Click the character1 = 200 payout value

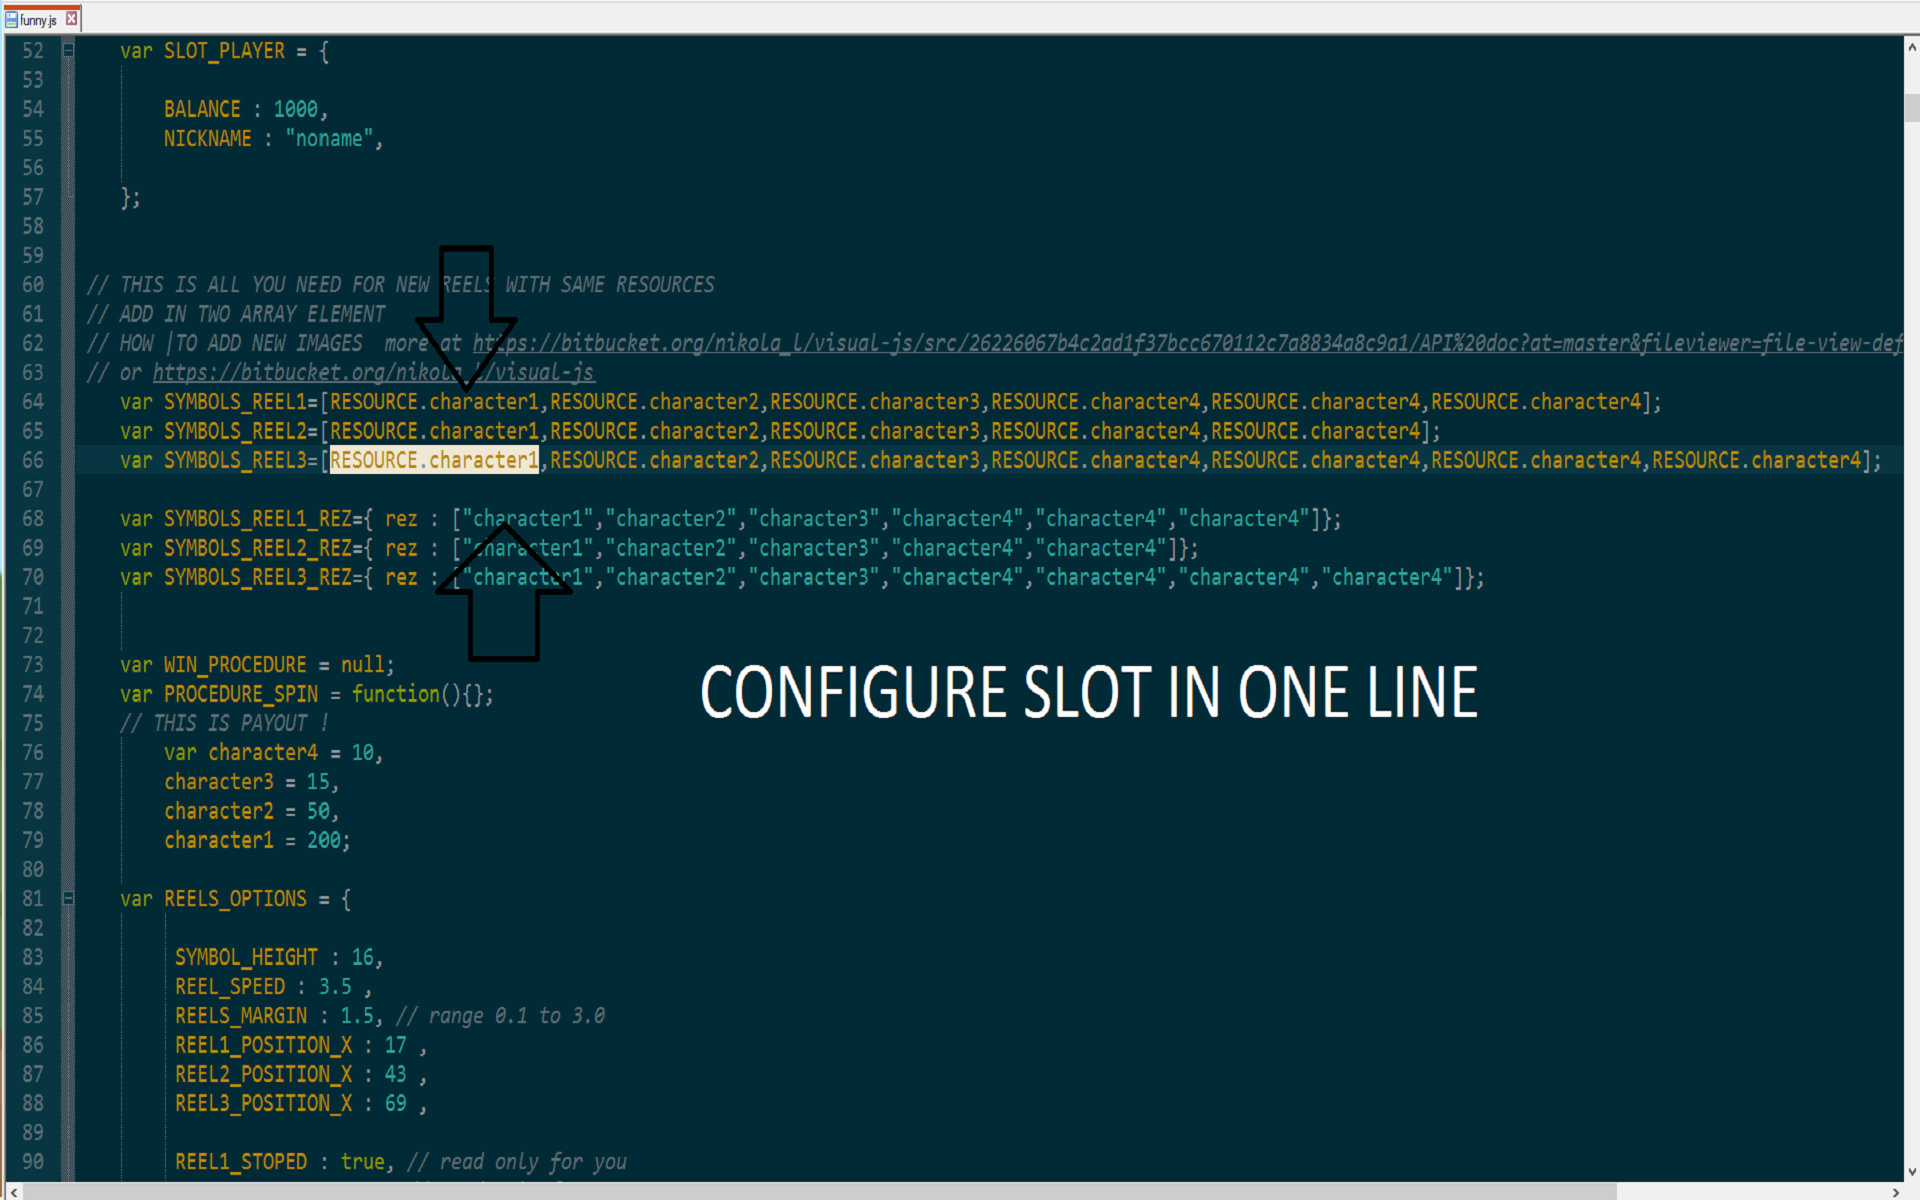point(324,840)
